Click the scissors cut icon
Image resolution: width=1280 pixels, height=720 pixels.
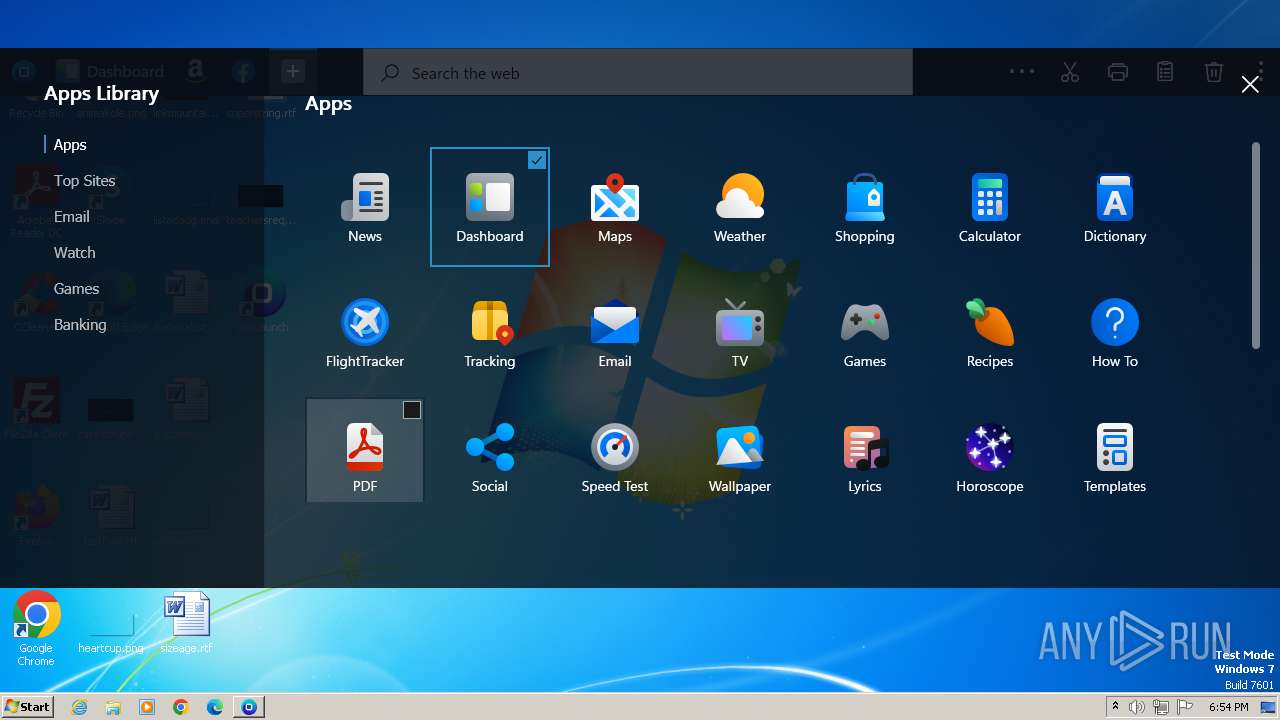[1070, 72]
